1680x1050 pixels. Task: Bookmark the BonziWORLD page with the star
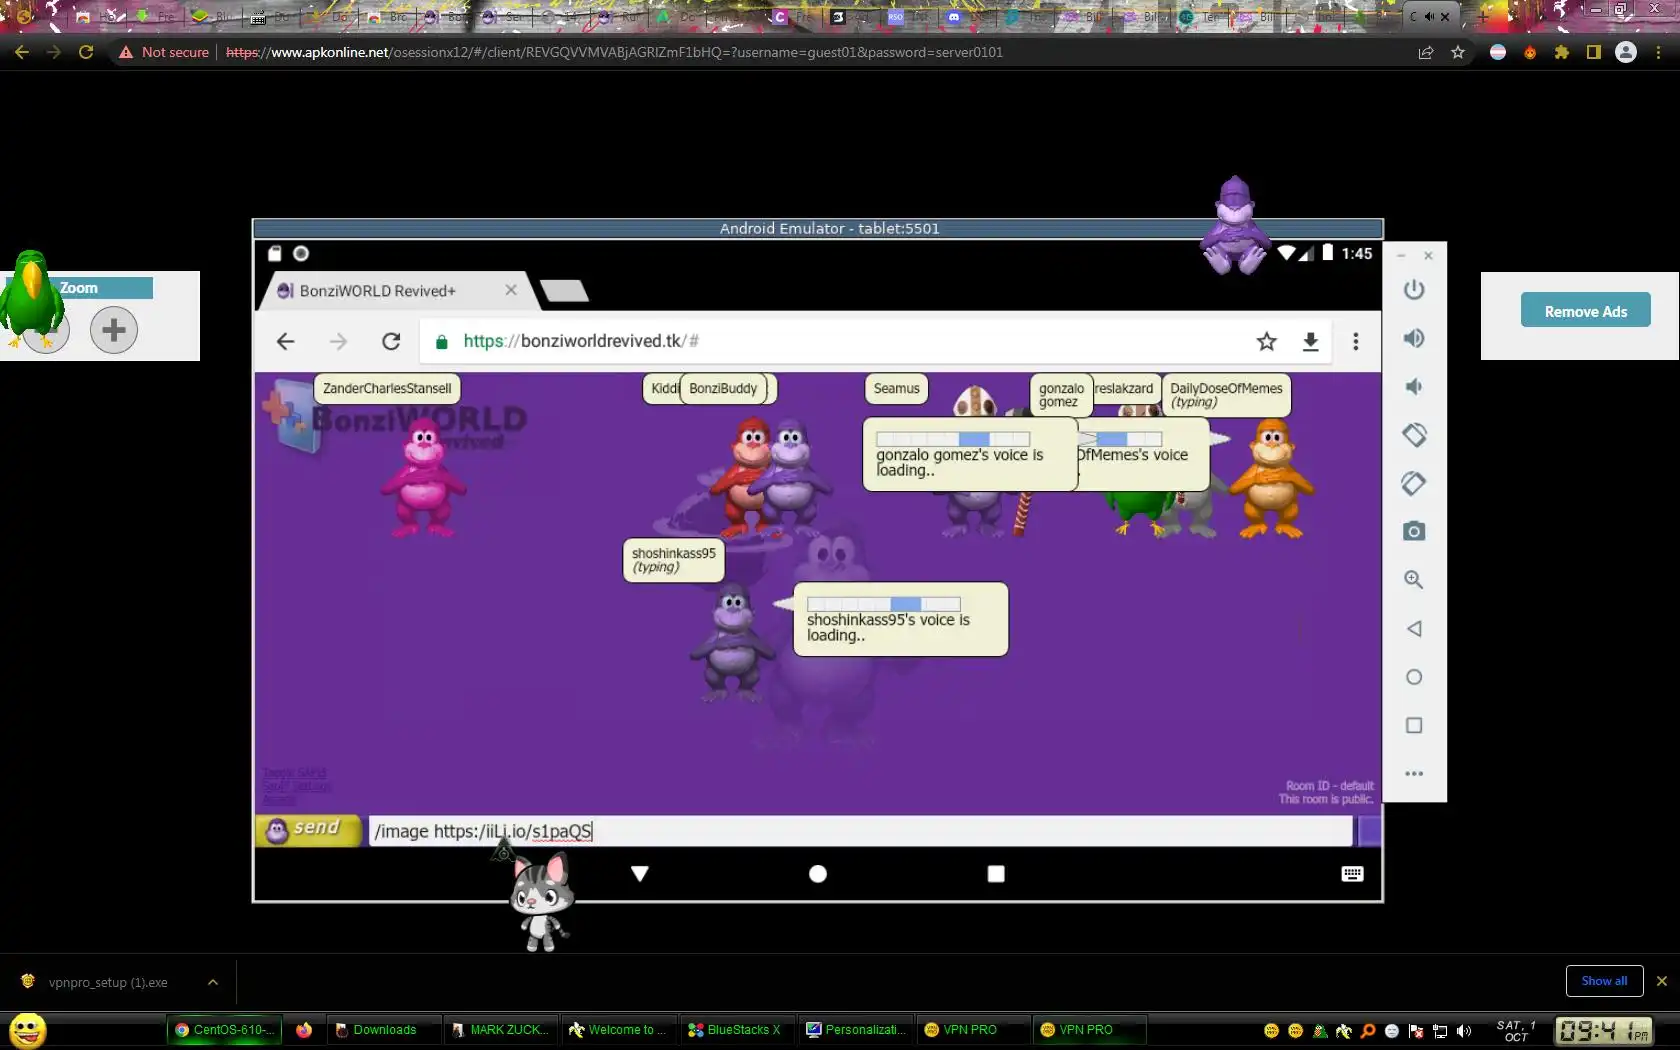pos(1267,342)
